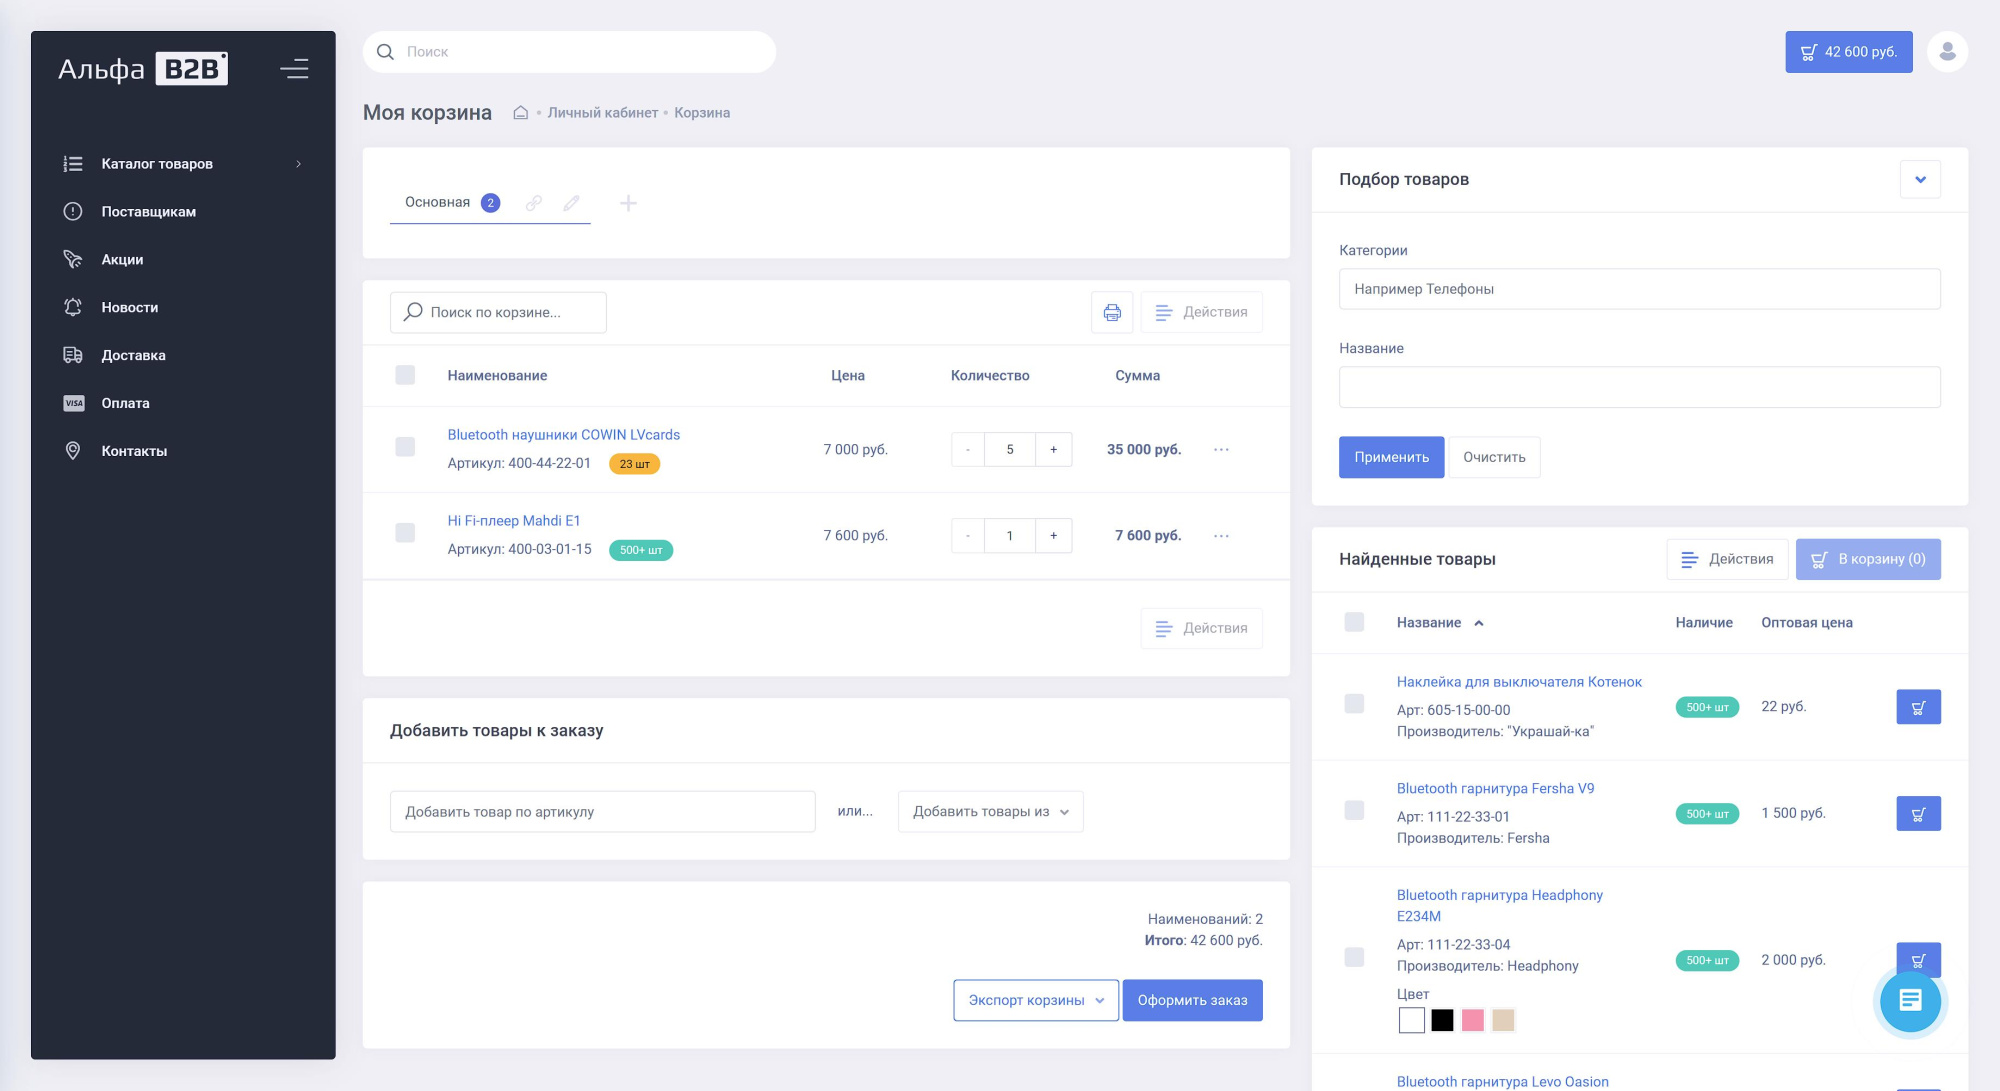
Task: Select the pink color swatch
Action: click(x=1472, y=1020)
